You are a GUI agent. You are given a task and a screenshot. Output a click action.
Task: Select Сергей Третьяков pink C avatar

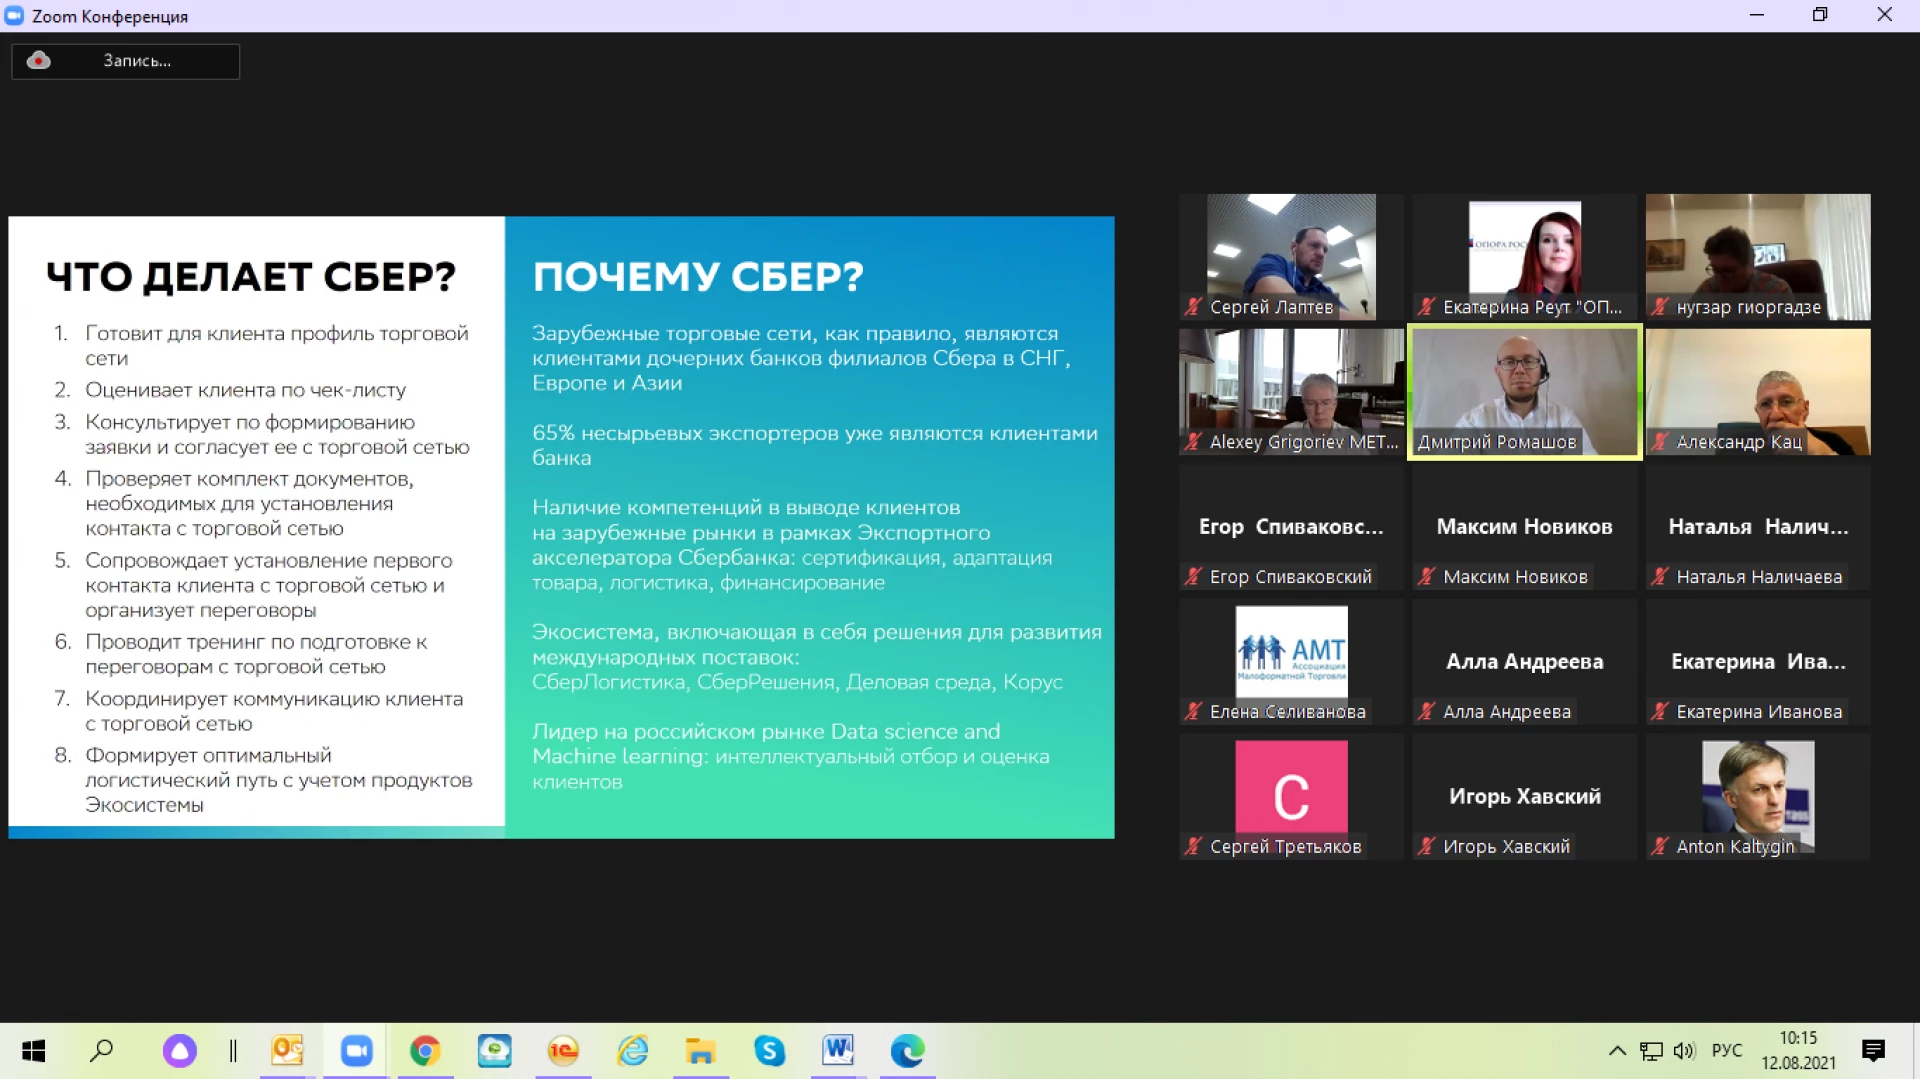point(1291,797)
